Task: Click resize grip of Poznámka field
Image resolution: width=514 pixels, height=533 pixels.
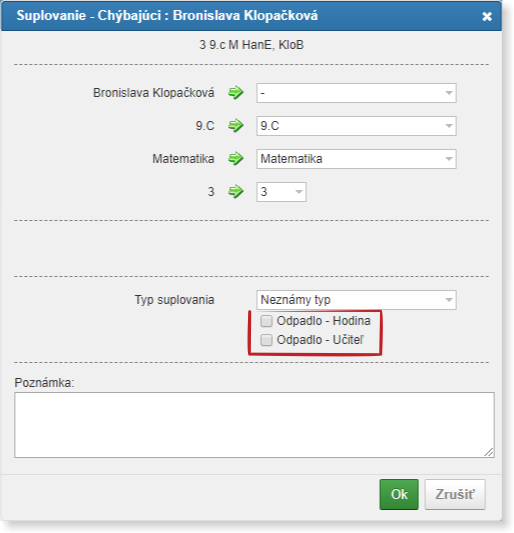Action: pos(489,452)
